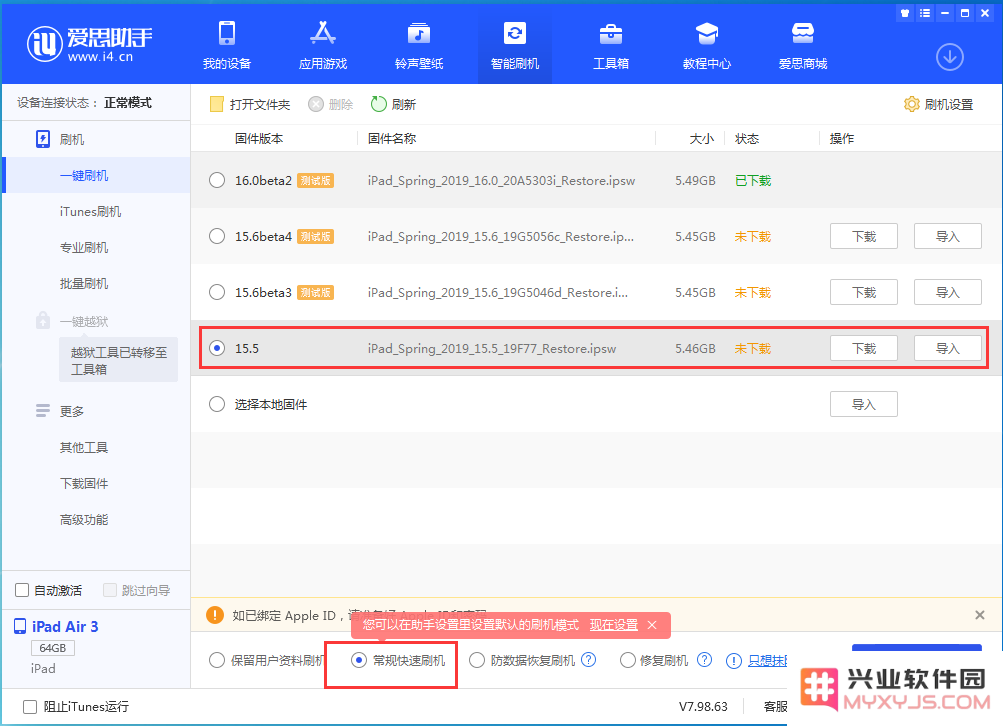Click the 刷机设置 gear icon

pos(912,104)
